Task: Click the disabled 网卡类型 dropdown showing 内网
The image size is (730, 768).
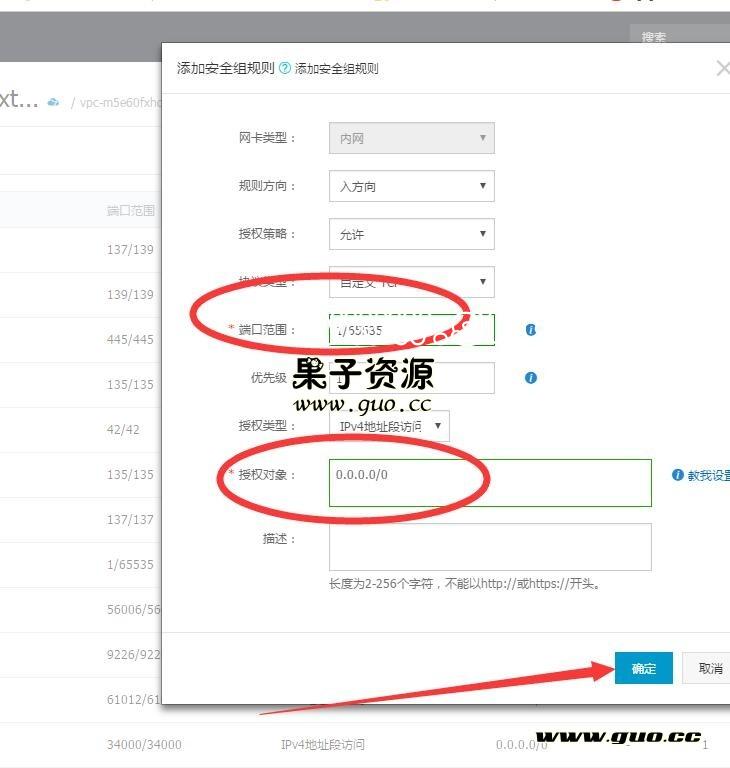Action: click(x=411, y=138)
